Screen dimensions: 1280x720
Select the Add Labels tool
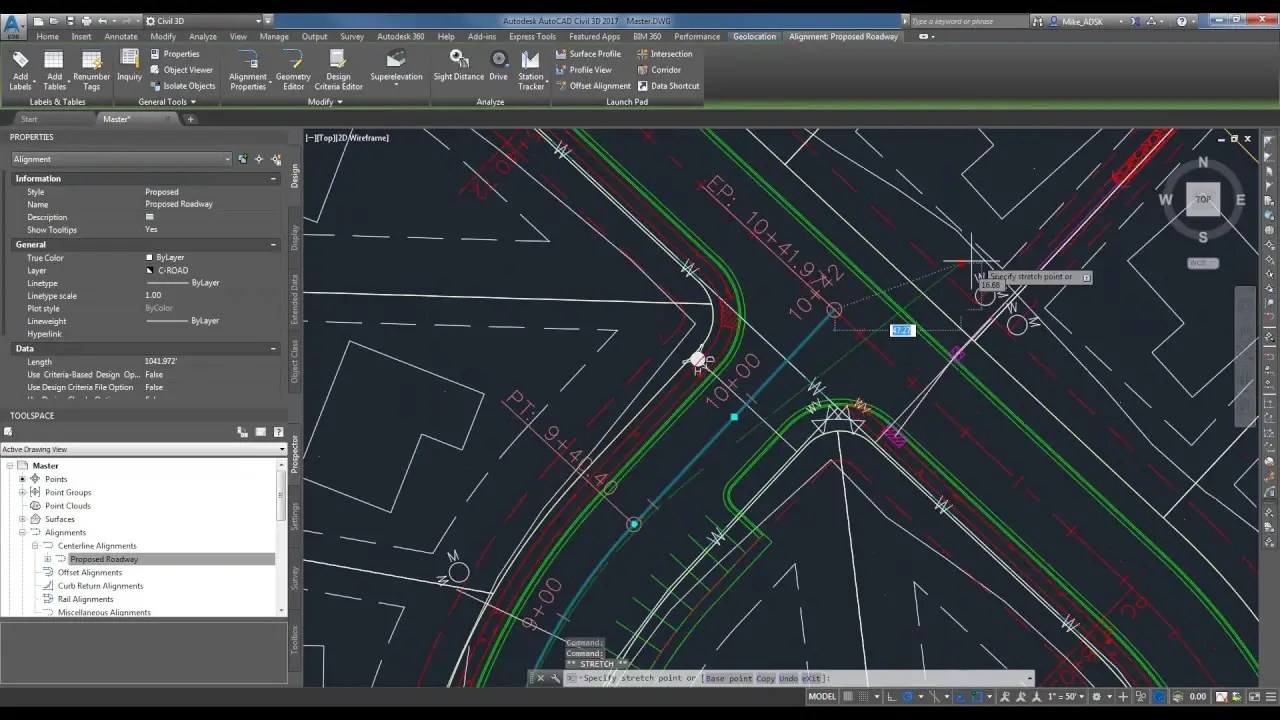coord(20,68)
